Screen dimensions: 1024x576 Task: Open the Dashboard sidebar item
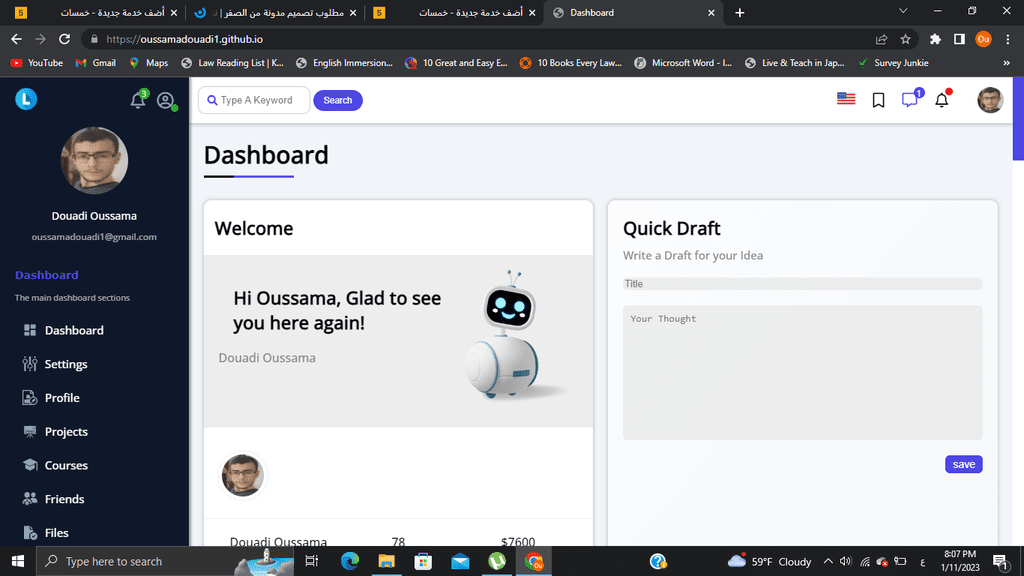pos(74,330)
